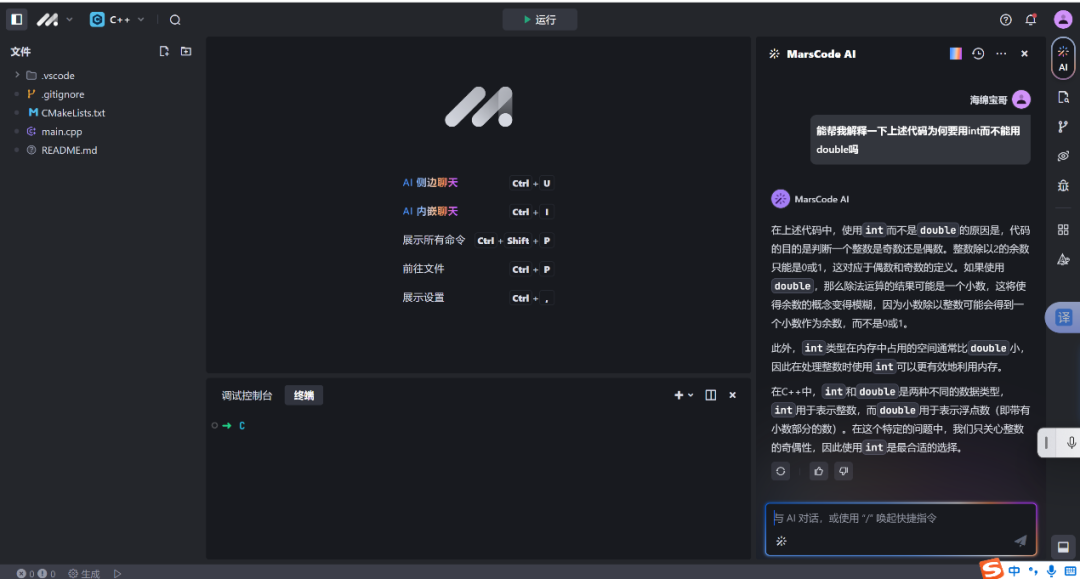Click the Sogou keyboard tray icon
This screenshot has width=1080, height=579.
pyautogui.click(x=1070, y=571)
